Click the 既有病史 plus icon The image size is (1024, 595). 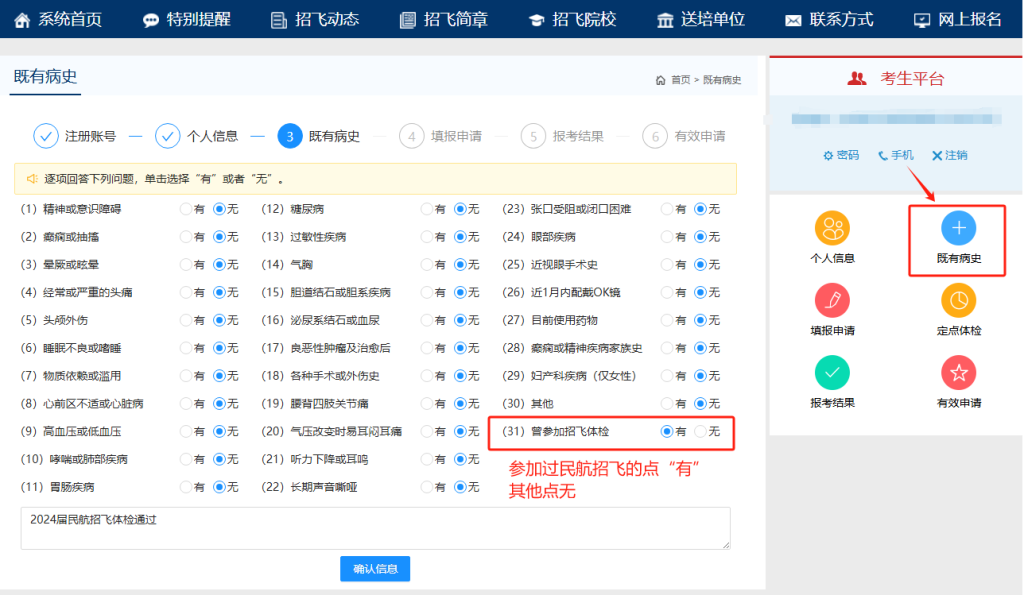pyautogui.click(x=958, y=229)
